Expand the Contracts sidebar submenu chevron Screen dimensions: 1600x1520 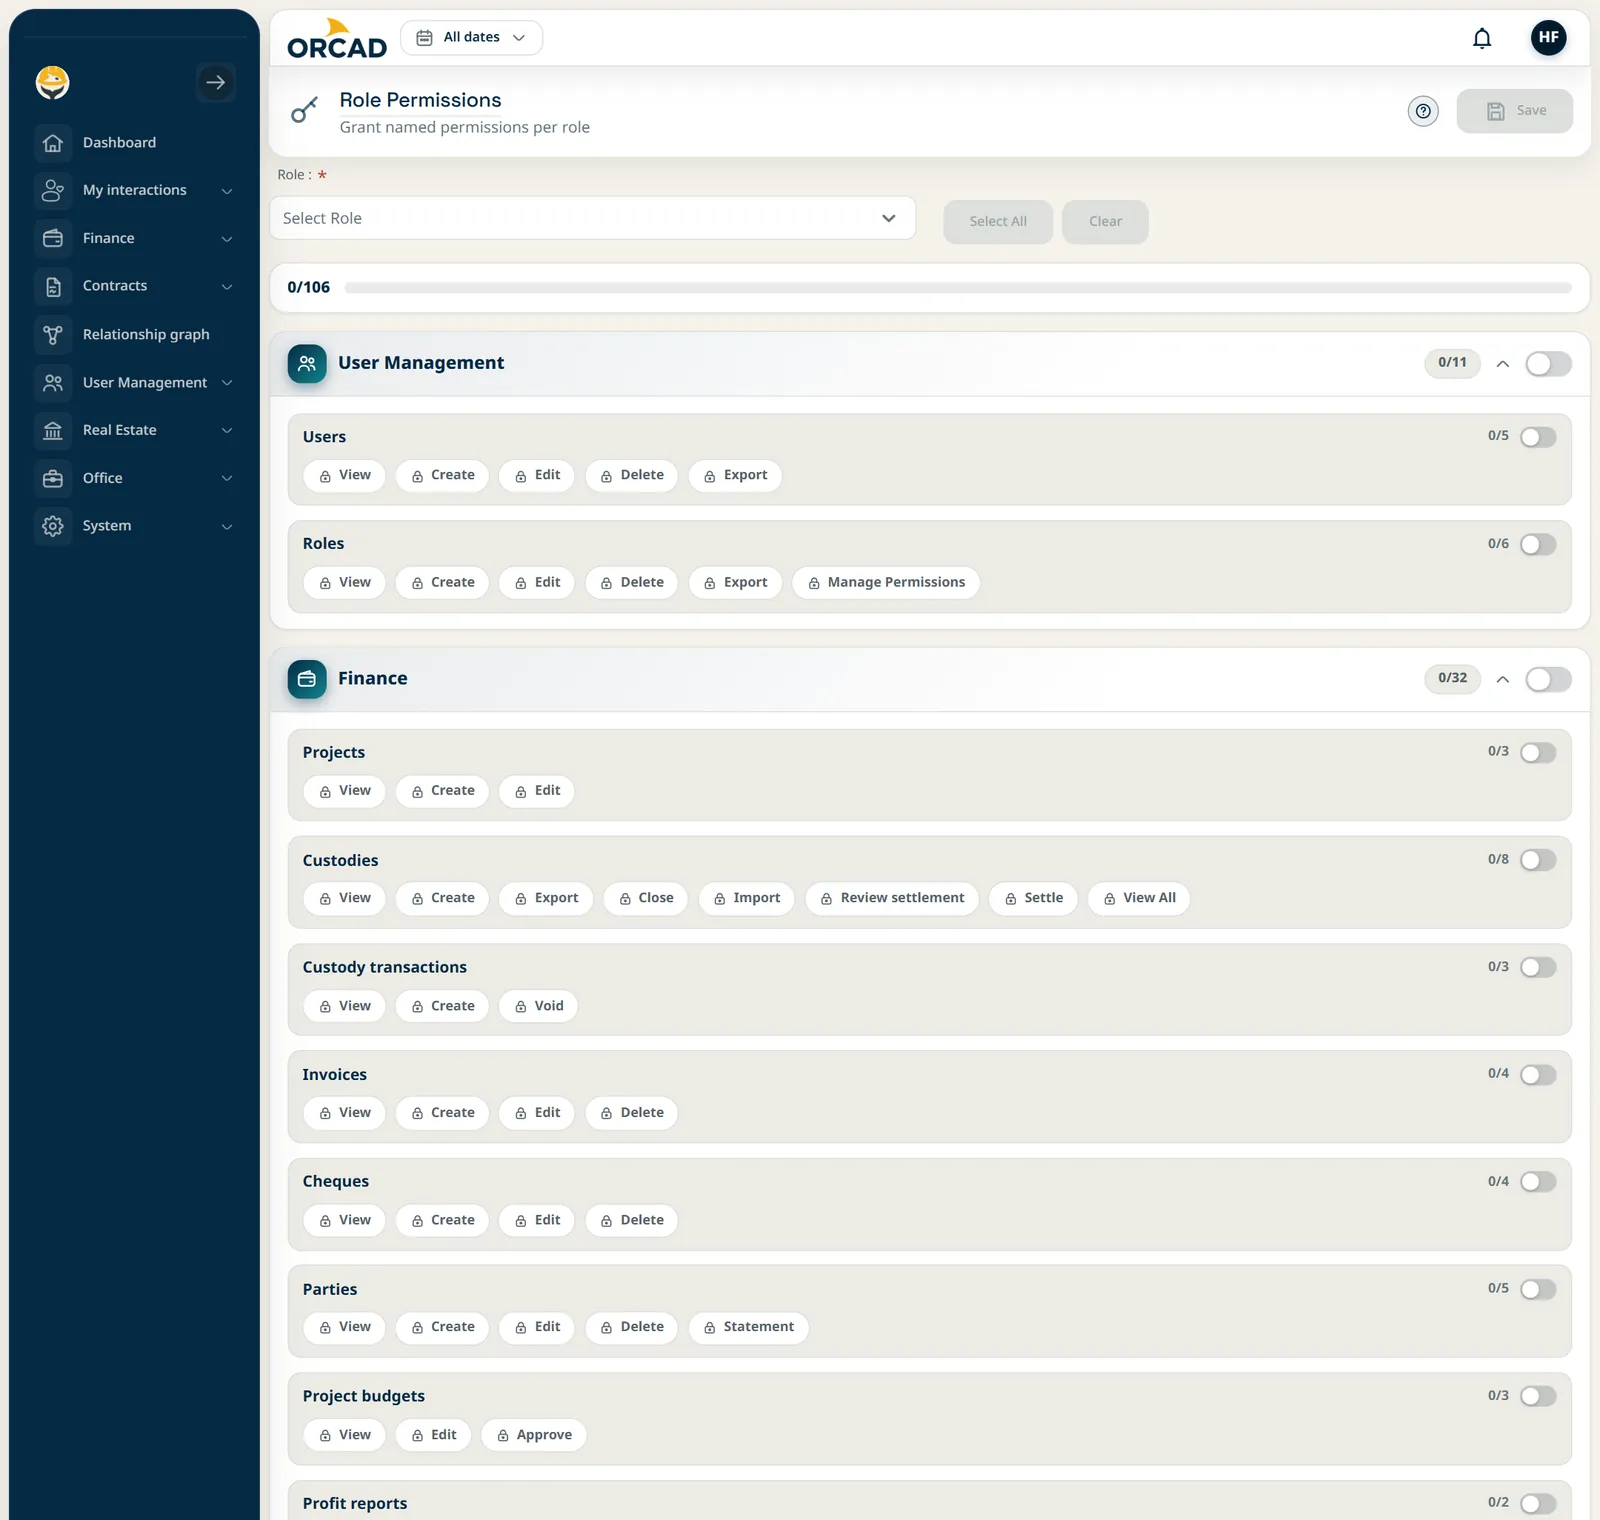[x=227, y=286]
